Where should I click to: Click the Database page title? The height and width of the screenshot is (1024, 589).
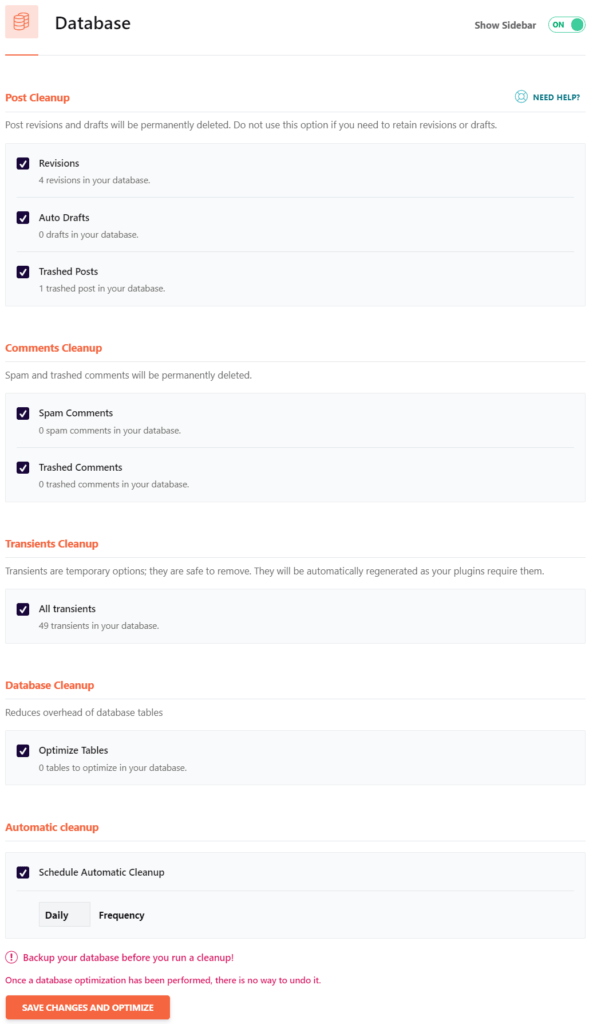[x=93, y=23]
